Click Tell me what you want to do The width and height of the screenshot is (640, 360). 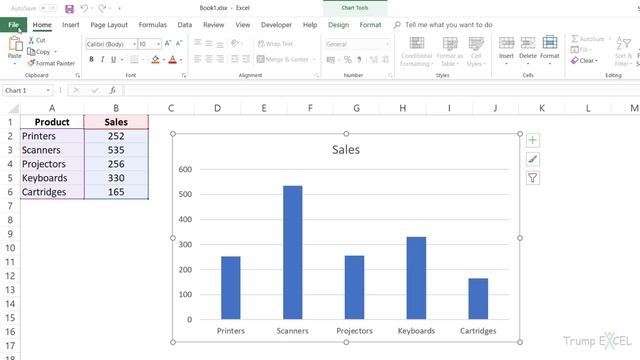coord(449,25)
